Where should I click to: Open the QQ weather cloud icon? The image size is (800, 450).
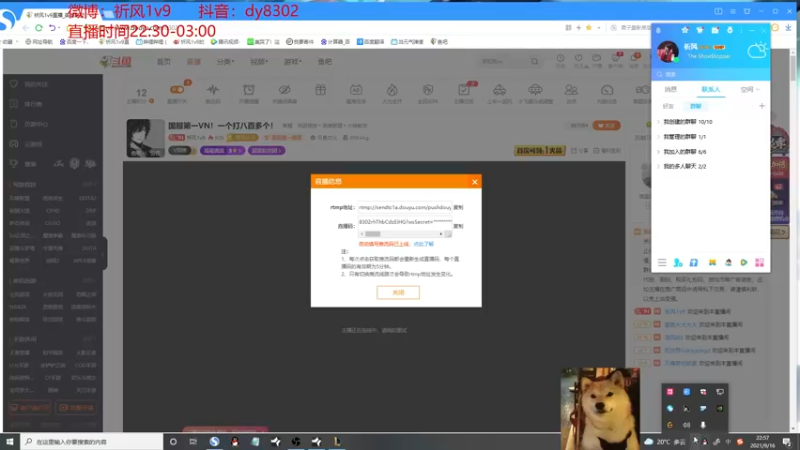click(x=757, y=50)
